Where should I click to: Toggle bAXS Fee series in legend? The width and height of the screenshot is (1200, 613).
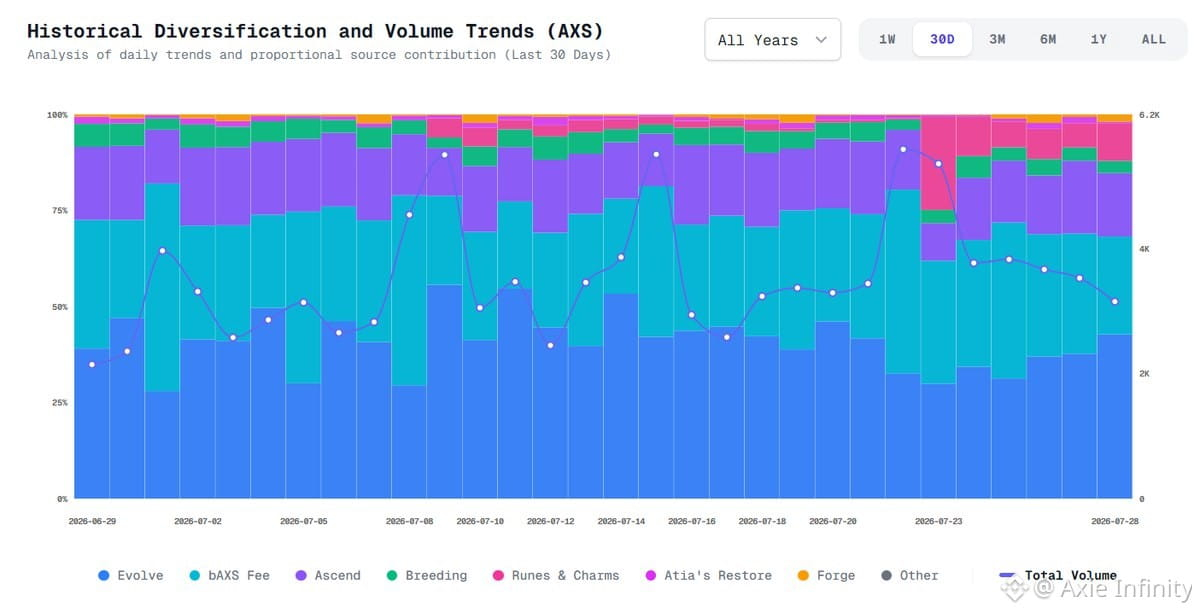[230, 575]
